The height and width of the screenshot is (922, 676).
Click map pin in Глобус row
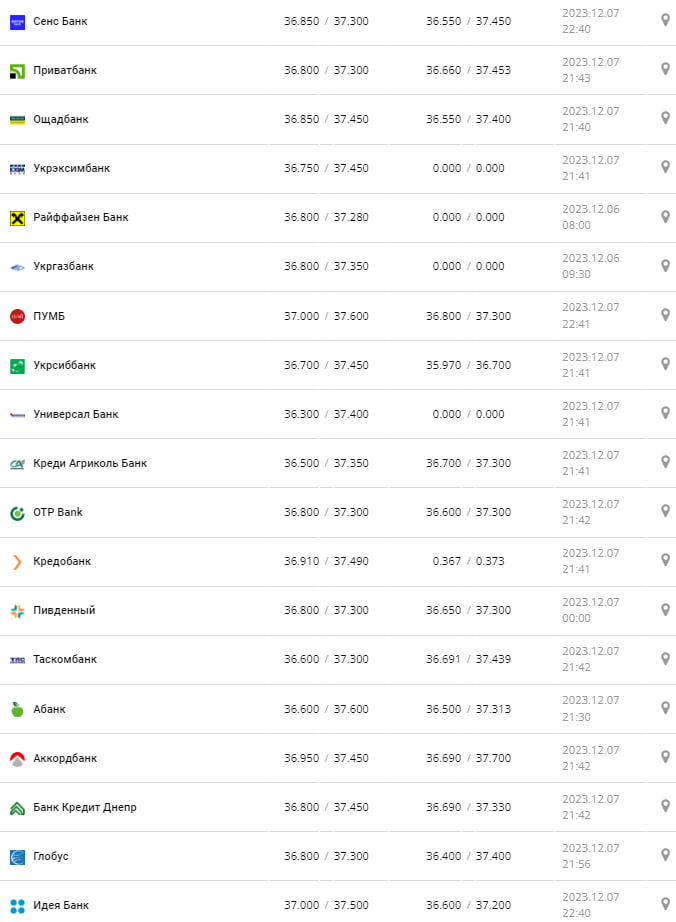pyautogui.click(x=665, y=855)
